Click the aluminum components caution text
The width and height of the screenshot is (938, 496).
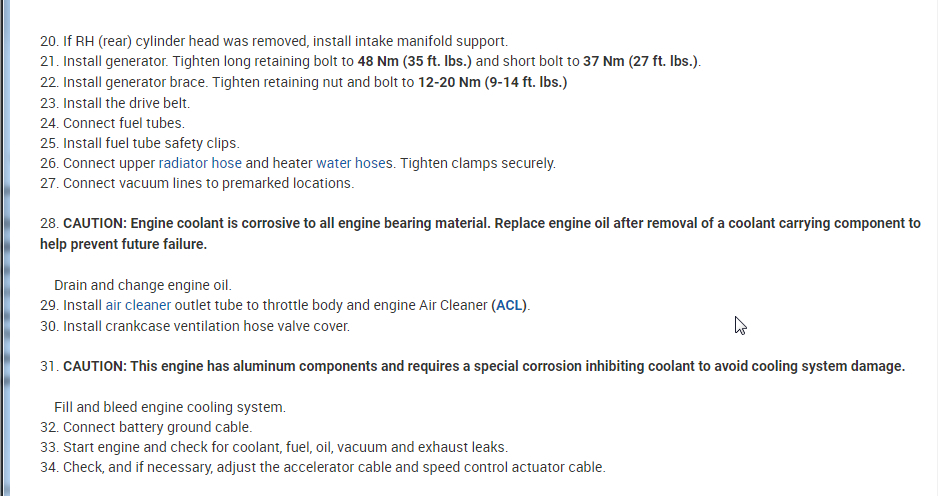coord(484,366)
